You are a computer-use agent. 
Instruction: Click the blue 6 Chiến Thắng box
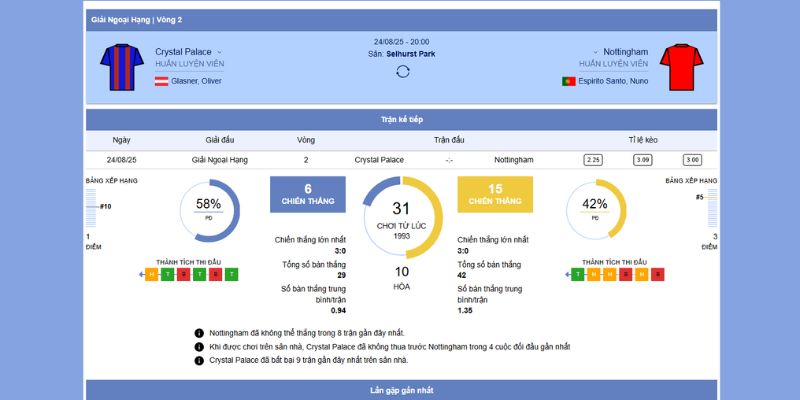[x=308, y=194]
